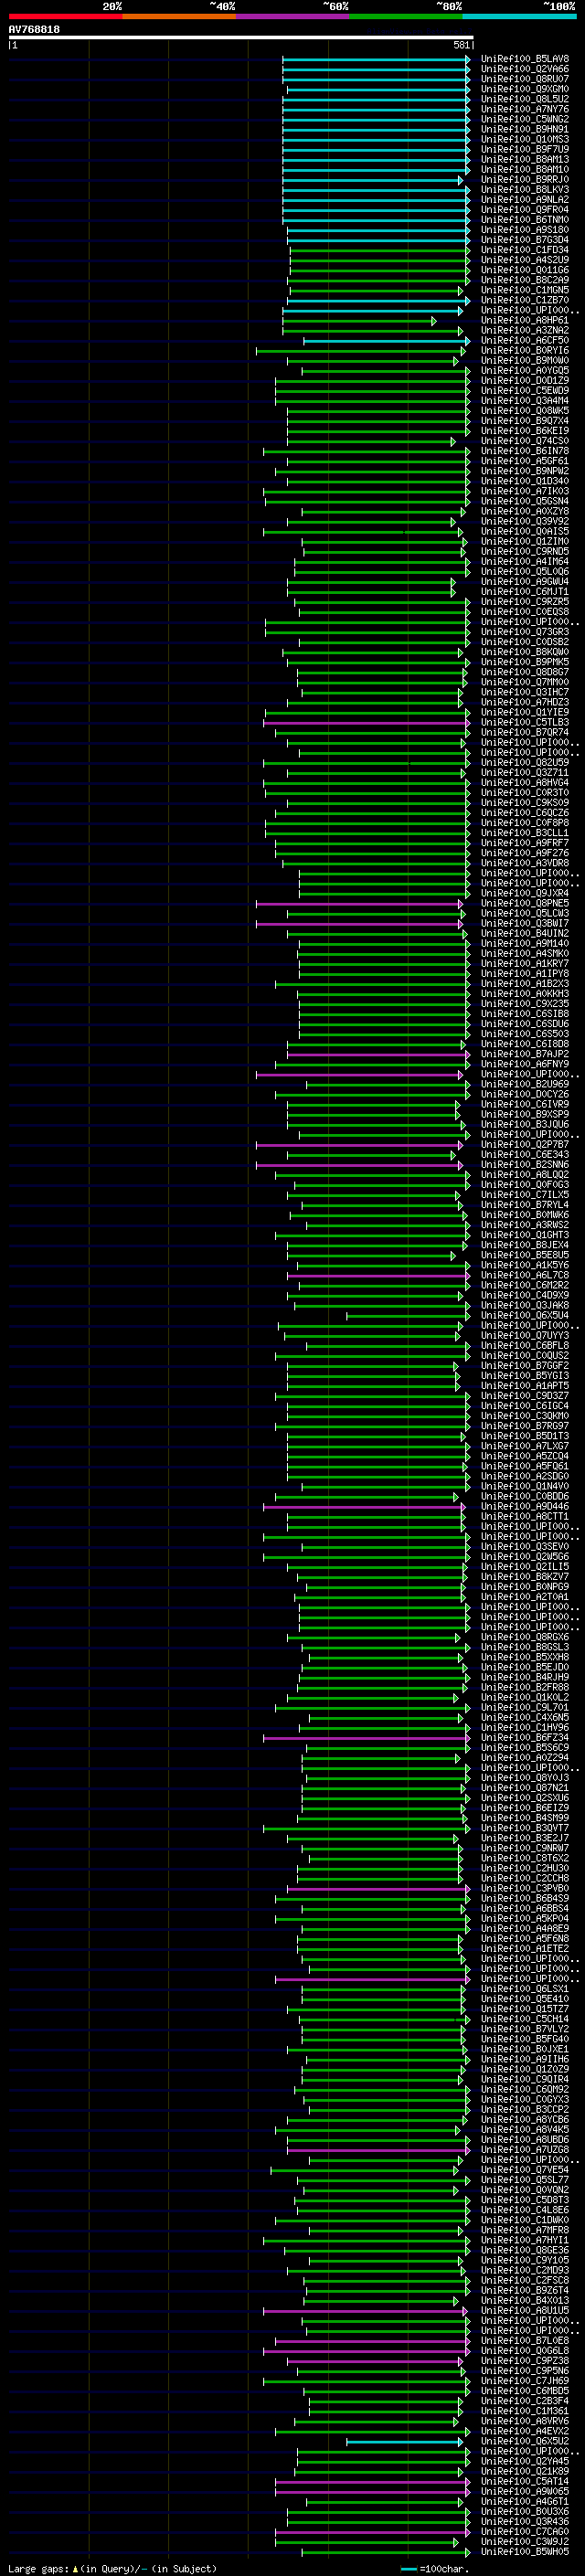Select hit UniRef100_C1MGN5
This screenshot has width=585, height=2576.
(x=524, y=290)
